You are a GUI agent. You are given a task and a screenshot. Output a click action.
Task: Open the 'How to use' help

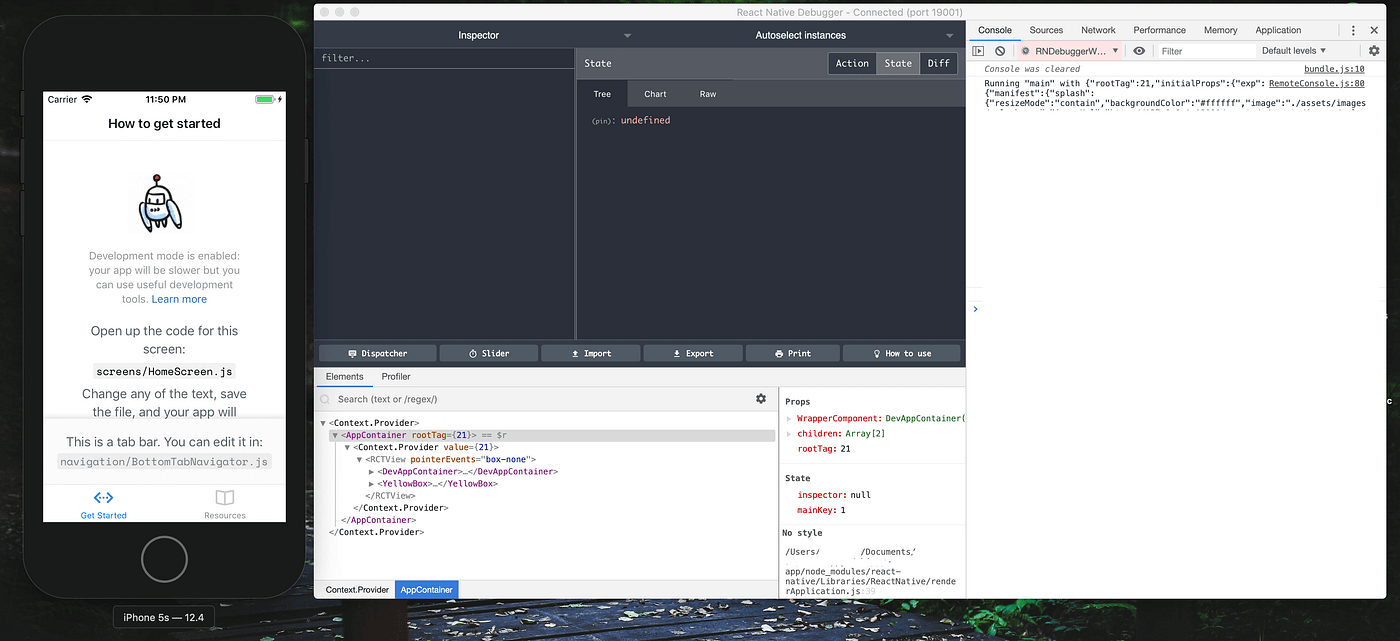point(901,352)
